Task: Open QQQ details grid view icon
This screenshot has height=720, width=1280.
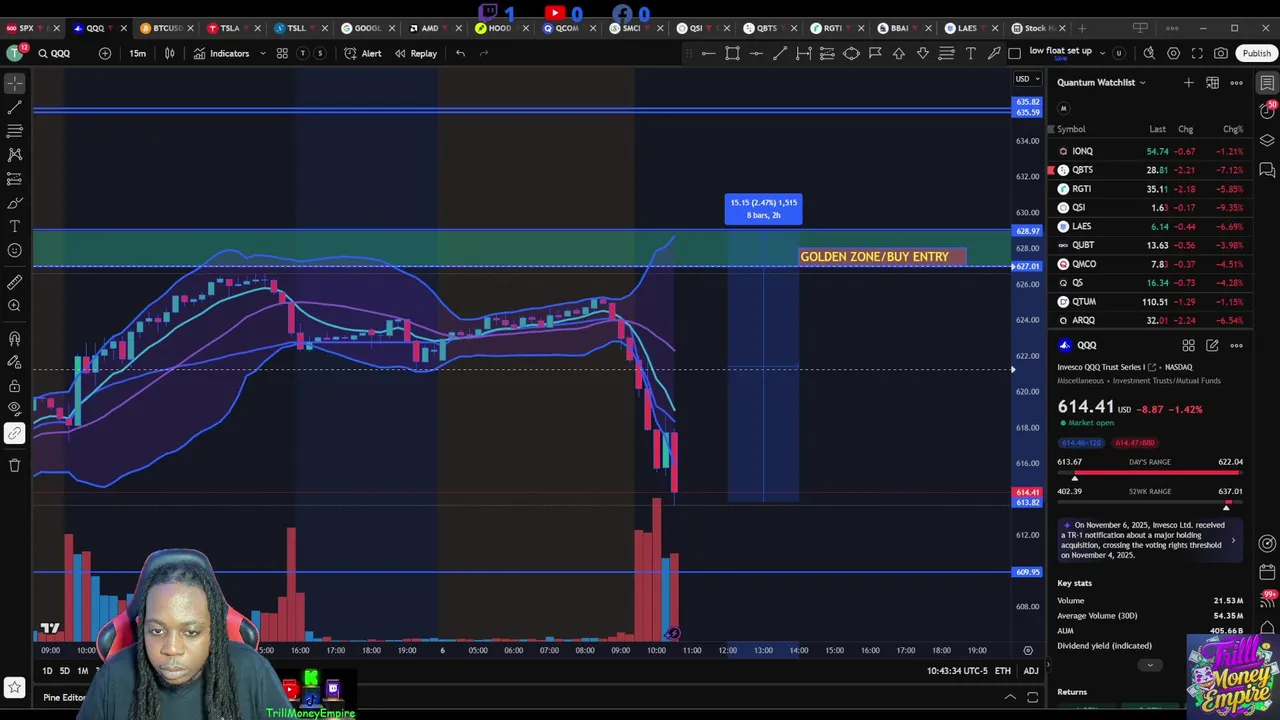Action: (x=1188, y=346)
